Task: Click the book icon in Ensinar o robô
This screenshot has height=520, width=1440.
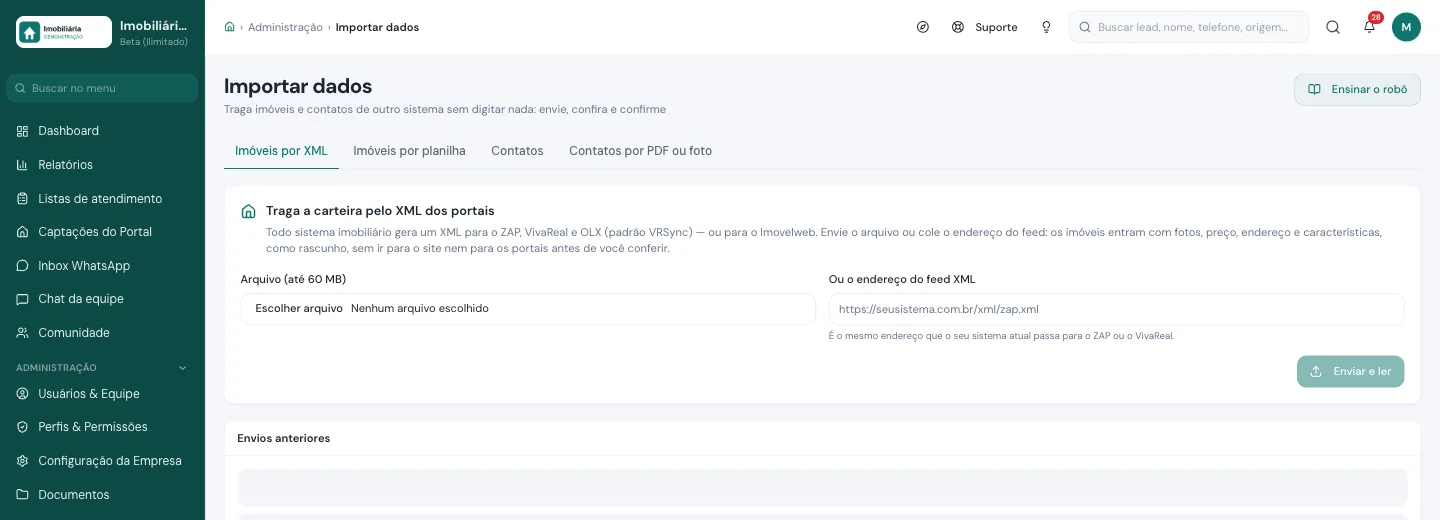Action: coord(1315,89)
